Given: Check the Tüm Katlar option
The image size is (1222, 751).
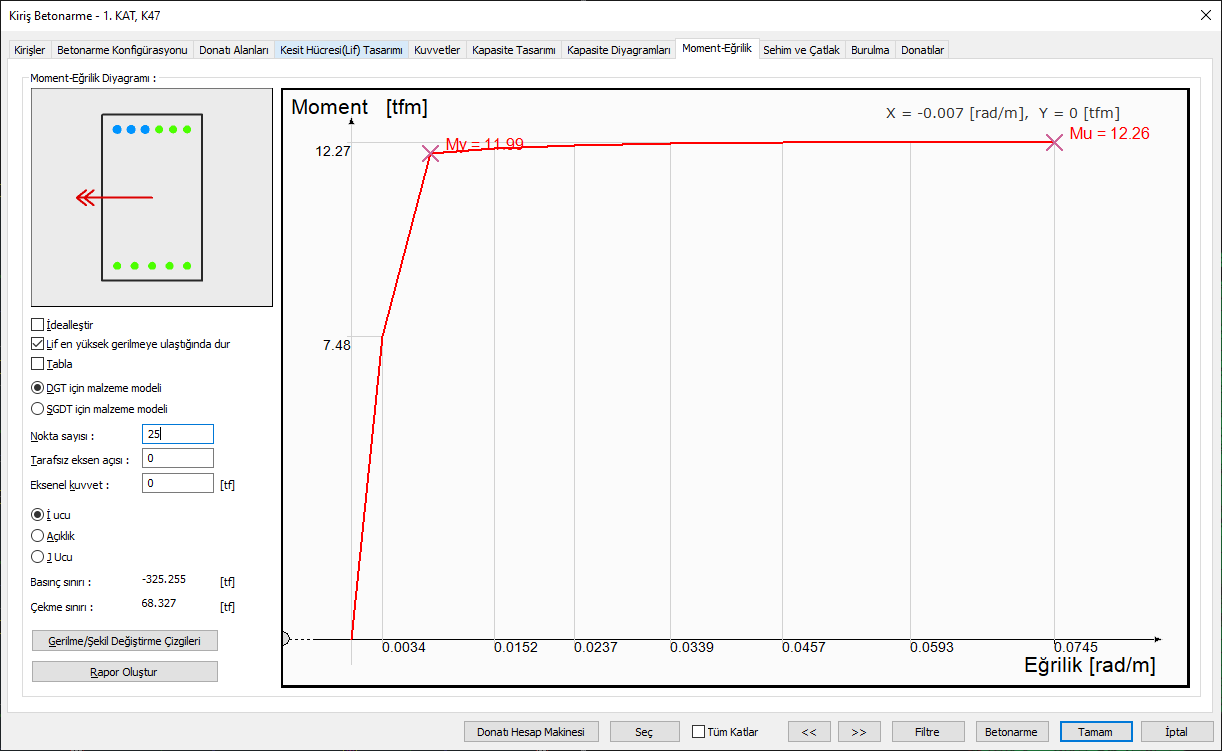Looking at the screenshot, I should point(699,732).
